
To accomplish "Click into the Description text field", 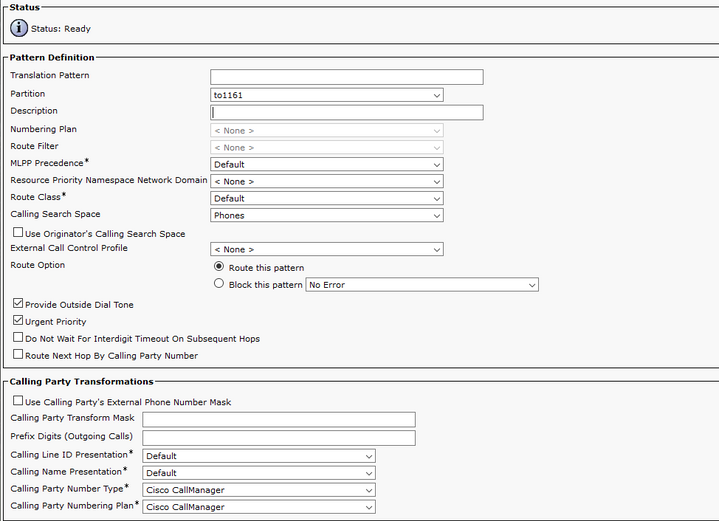I will tap(347, 112).
